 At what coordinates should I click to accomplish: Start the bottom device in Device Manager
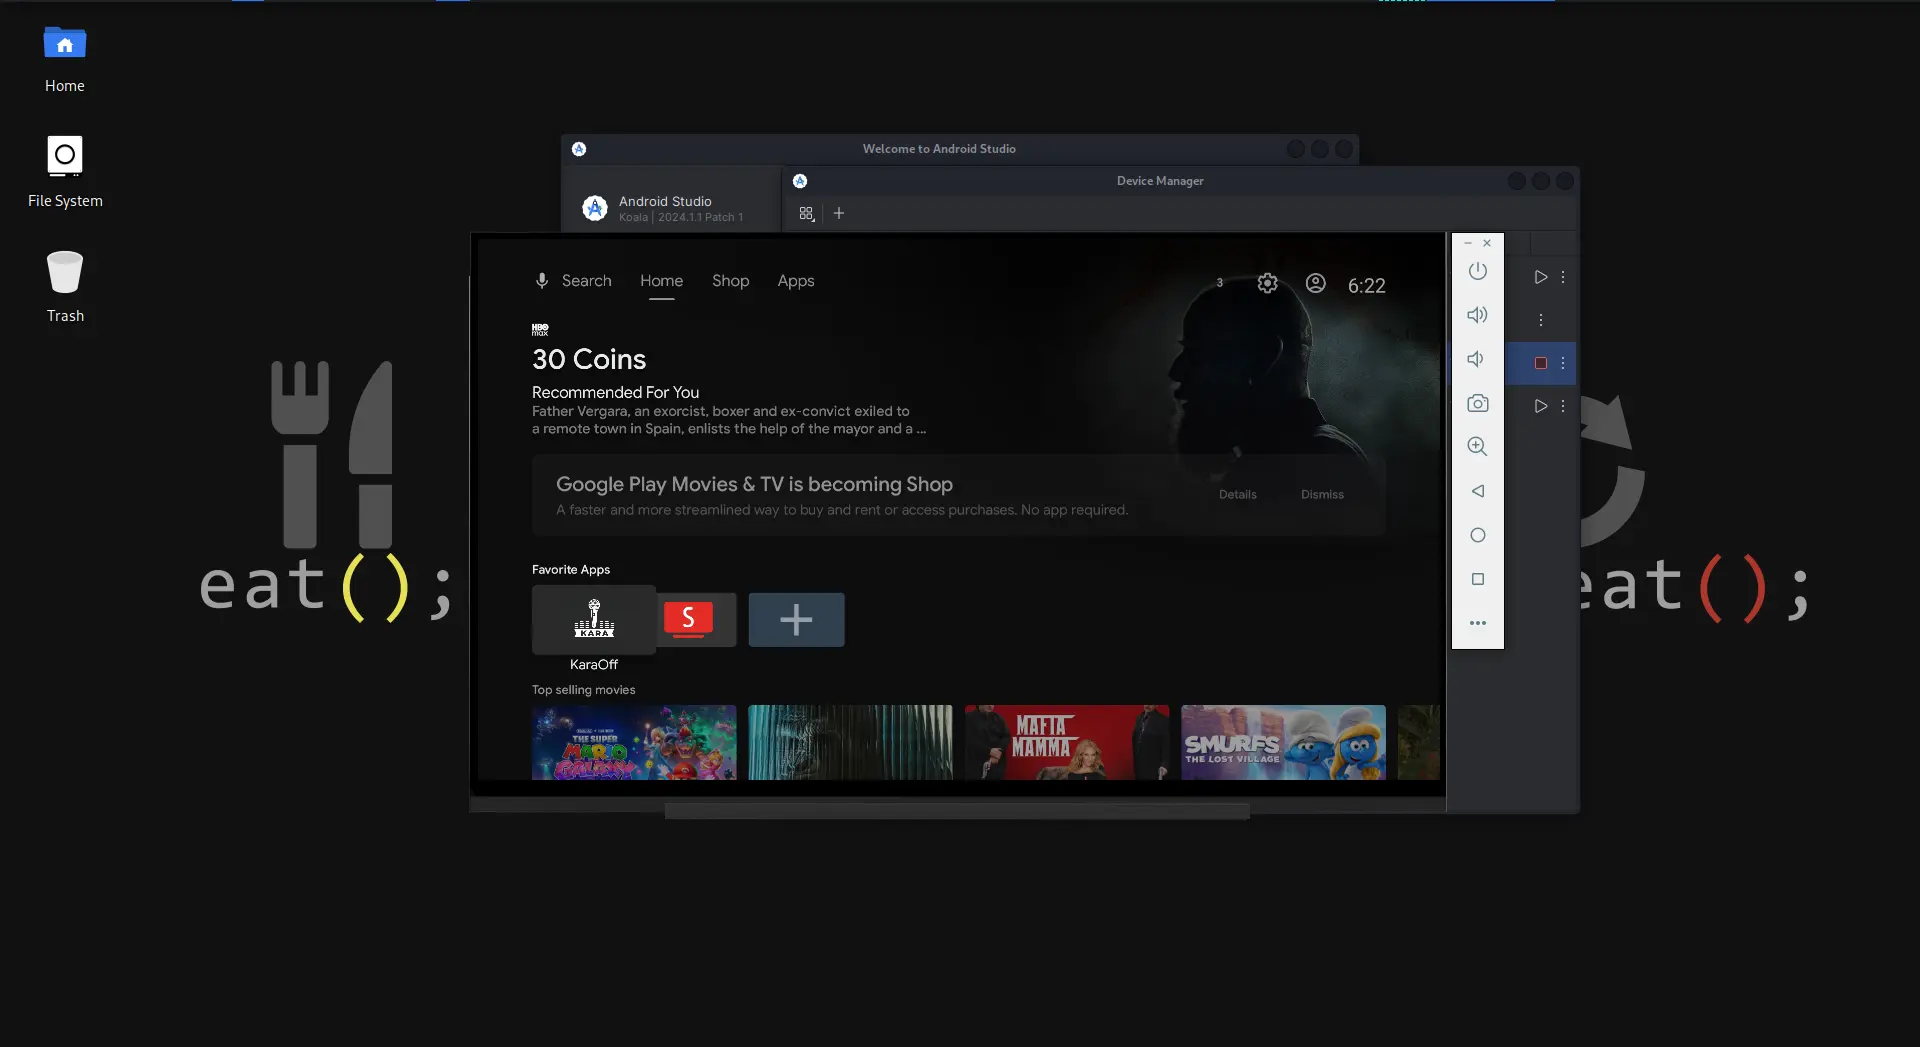[x=1541, y=406]
